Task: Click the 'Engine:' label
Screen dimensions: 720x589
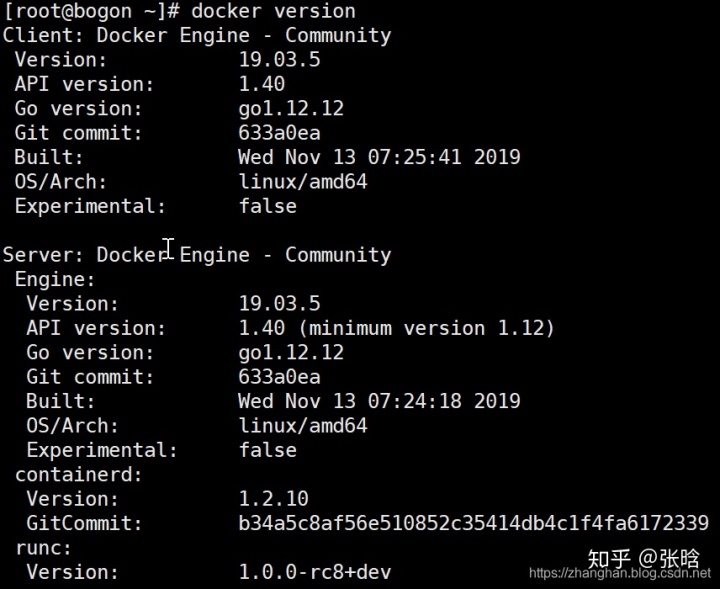Action: 55,280
